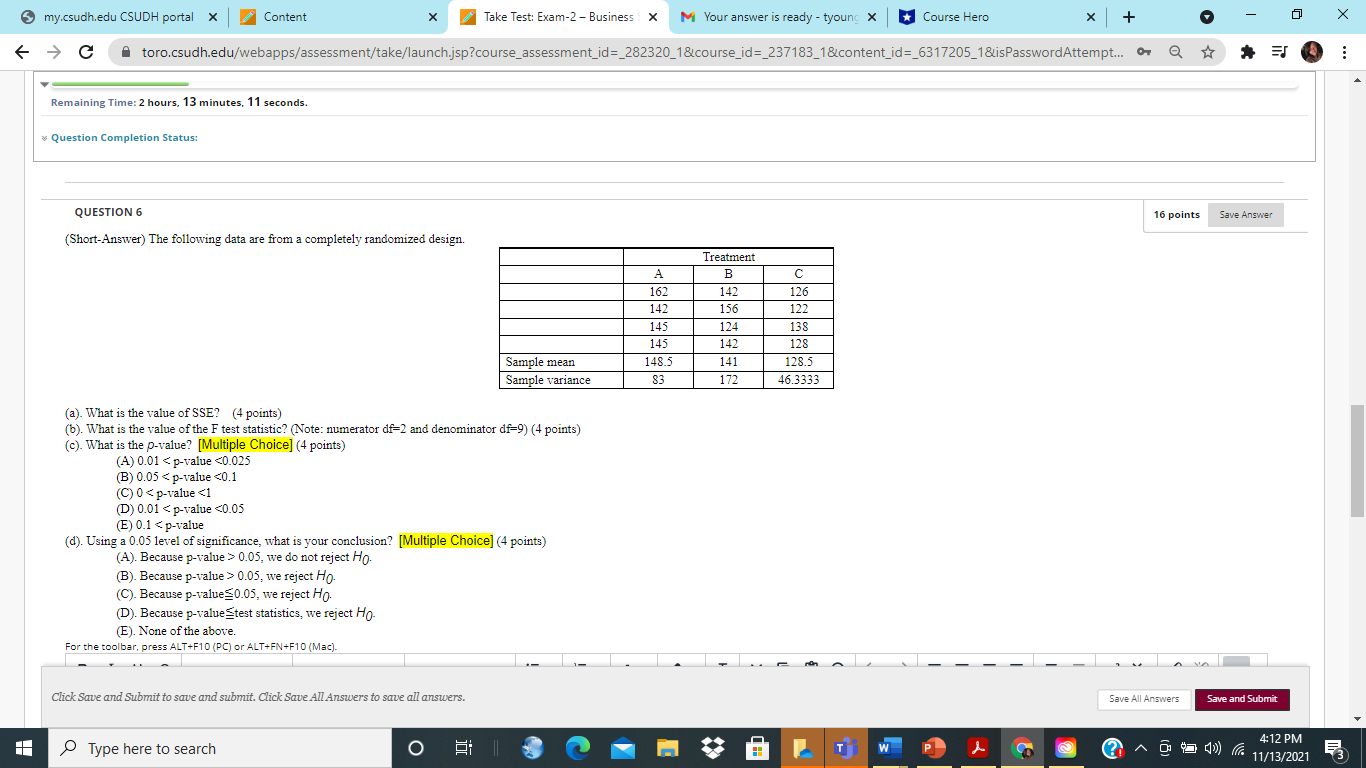This screenshot has width=1366, height=768.
Task: Open the volume control in system tray
Action: (1213, 748)
